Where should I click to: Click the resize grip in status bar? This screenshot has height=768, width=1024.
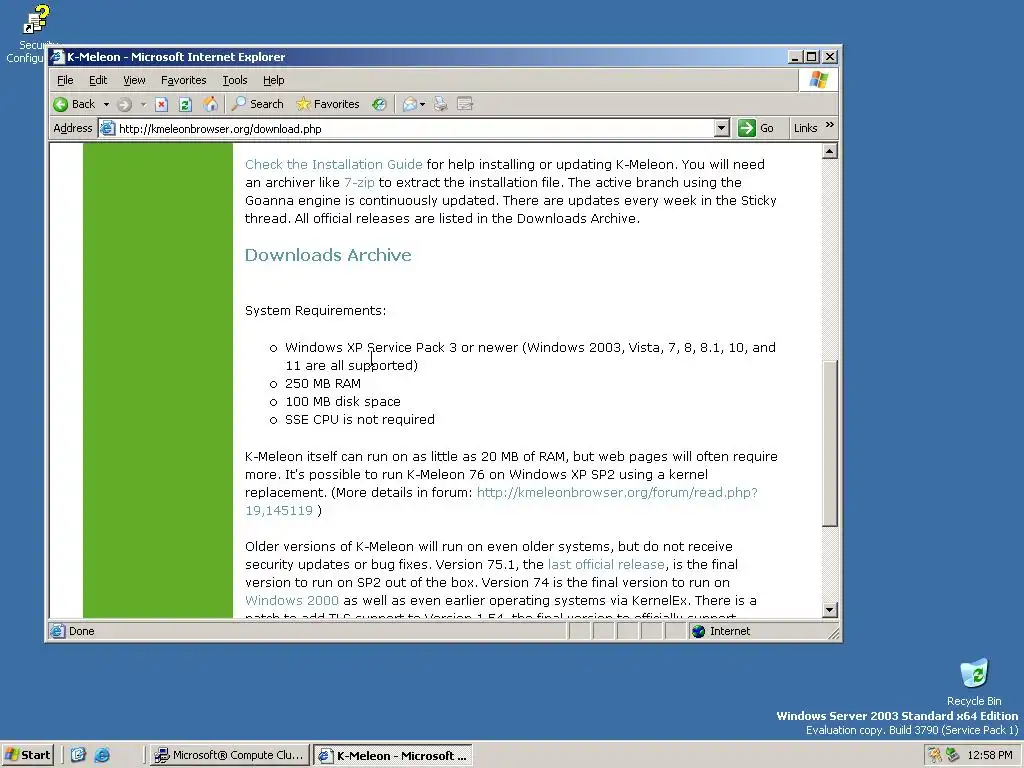click(x=833, y=632)
